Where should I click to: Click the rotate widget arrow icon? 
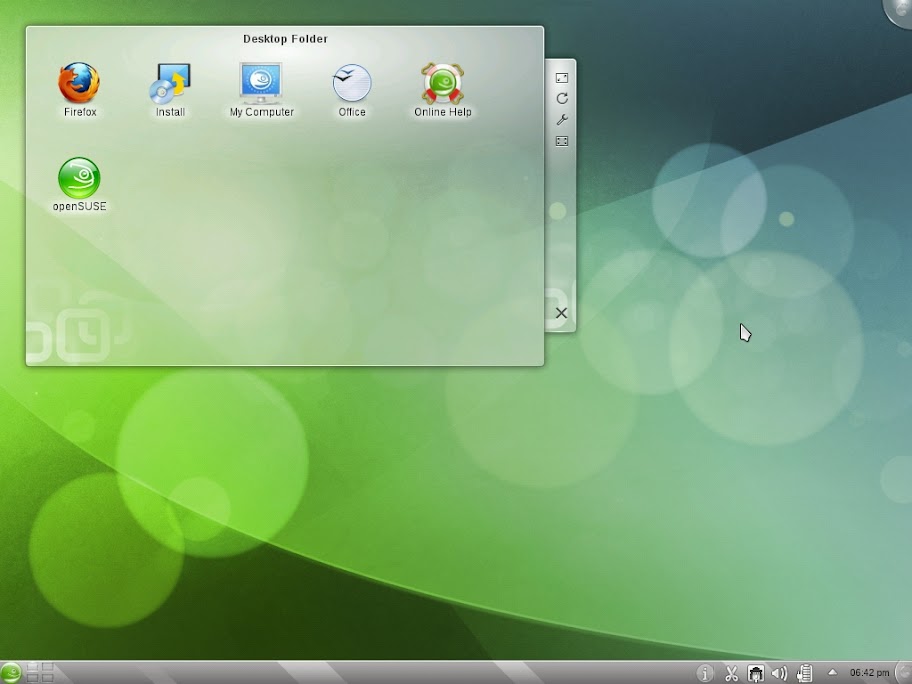click(562, 98)
